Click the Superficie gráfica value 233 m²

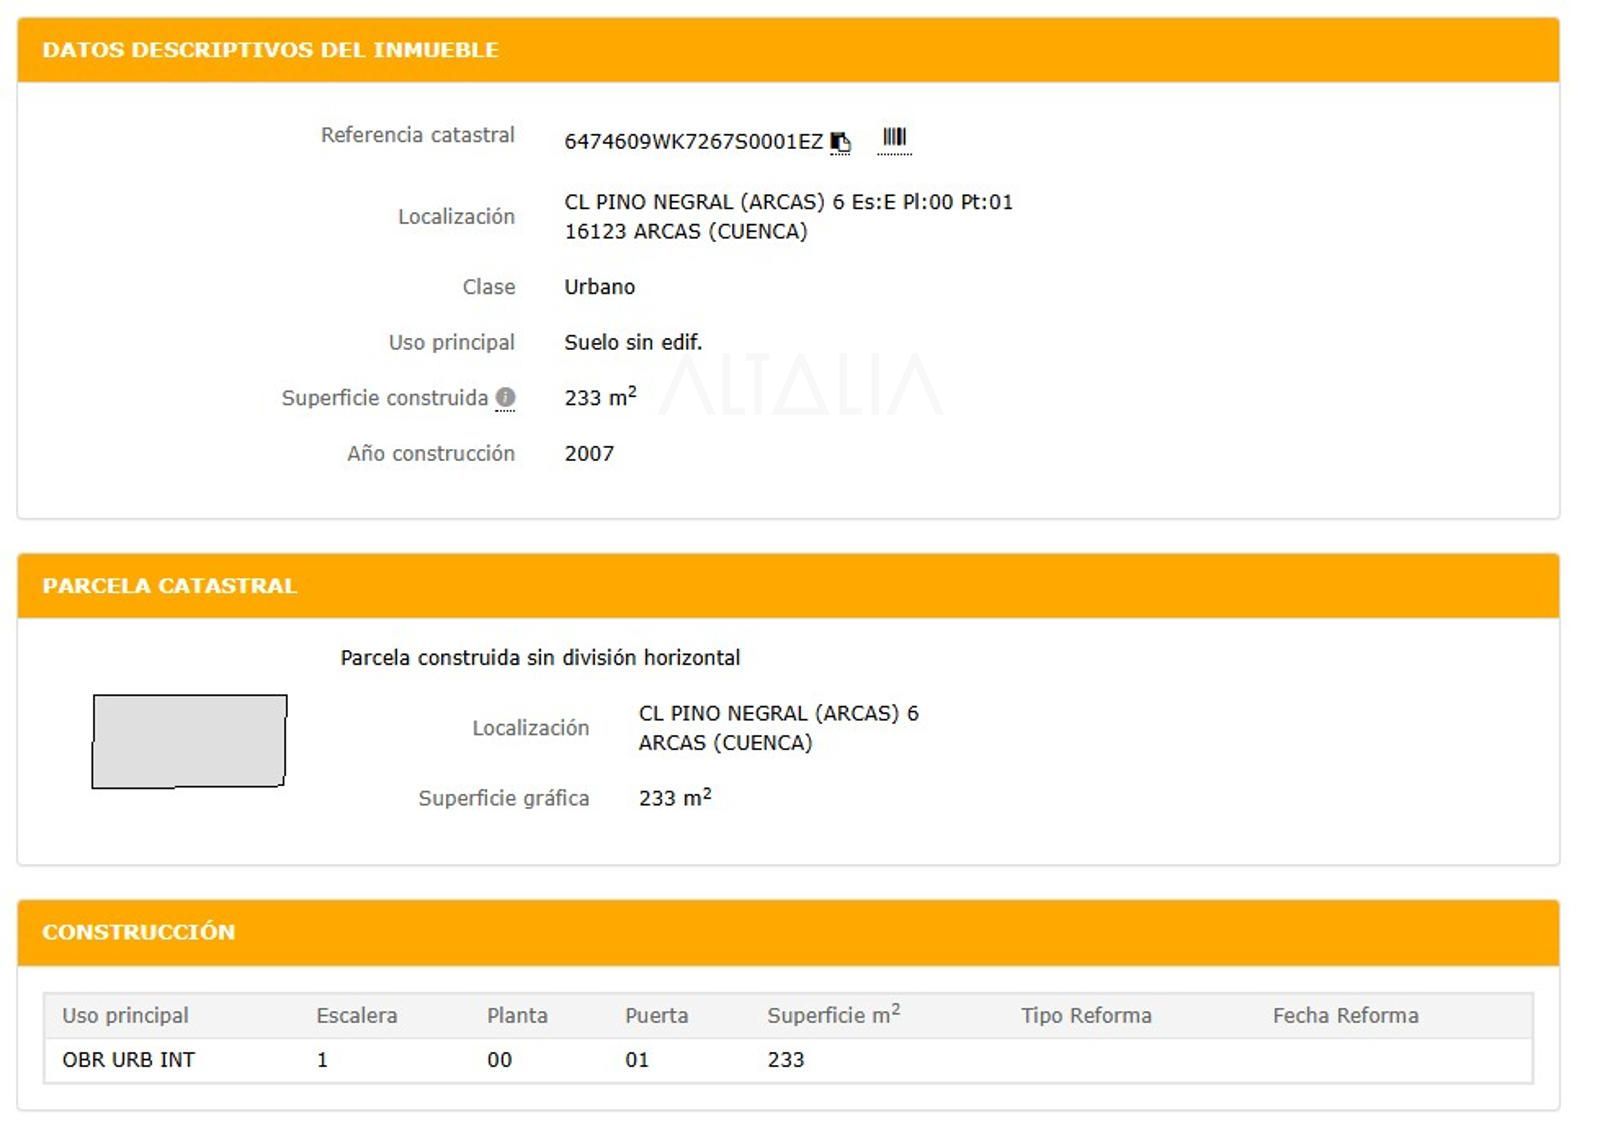675,798
